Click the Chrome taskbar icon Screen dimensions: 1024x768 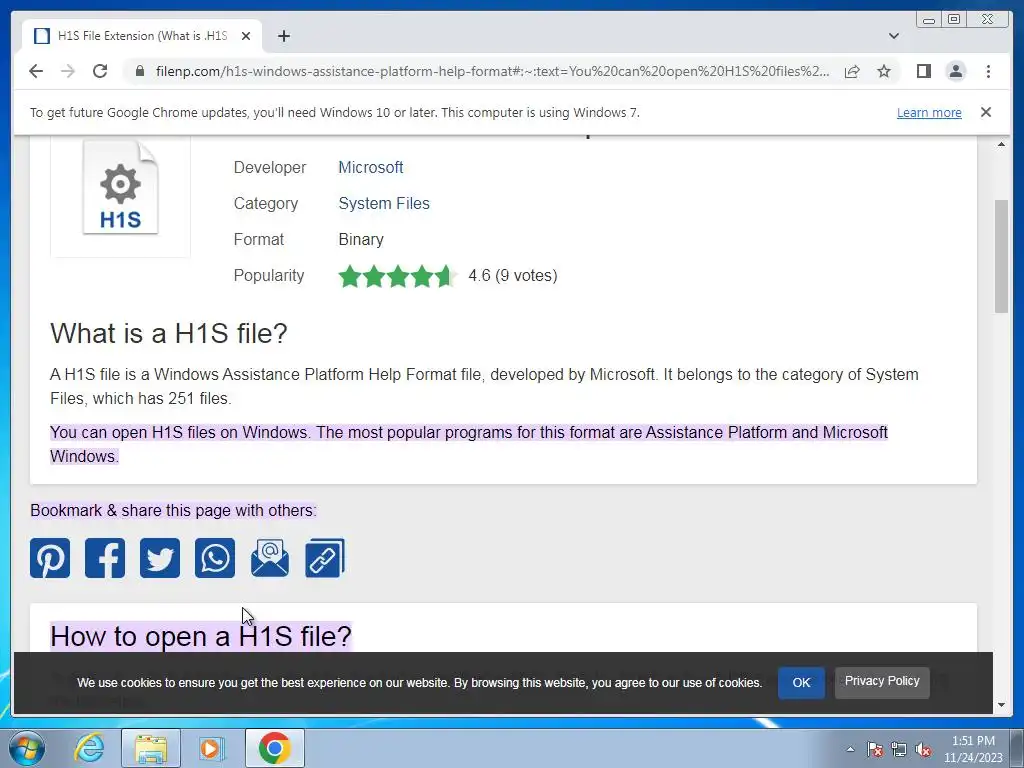[x=274, y=748]
